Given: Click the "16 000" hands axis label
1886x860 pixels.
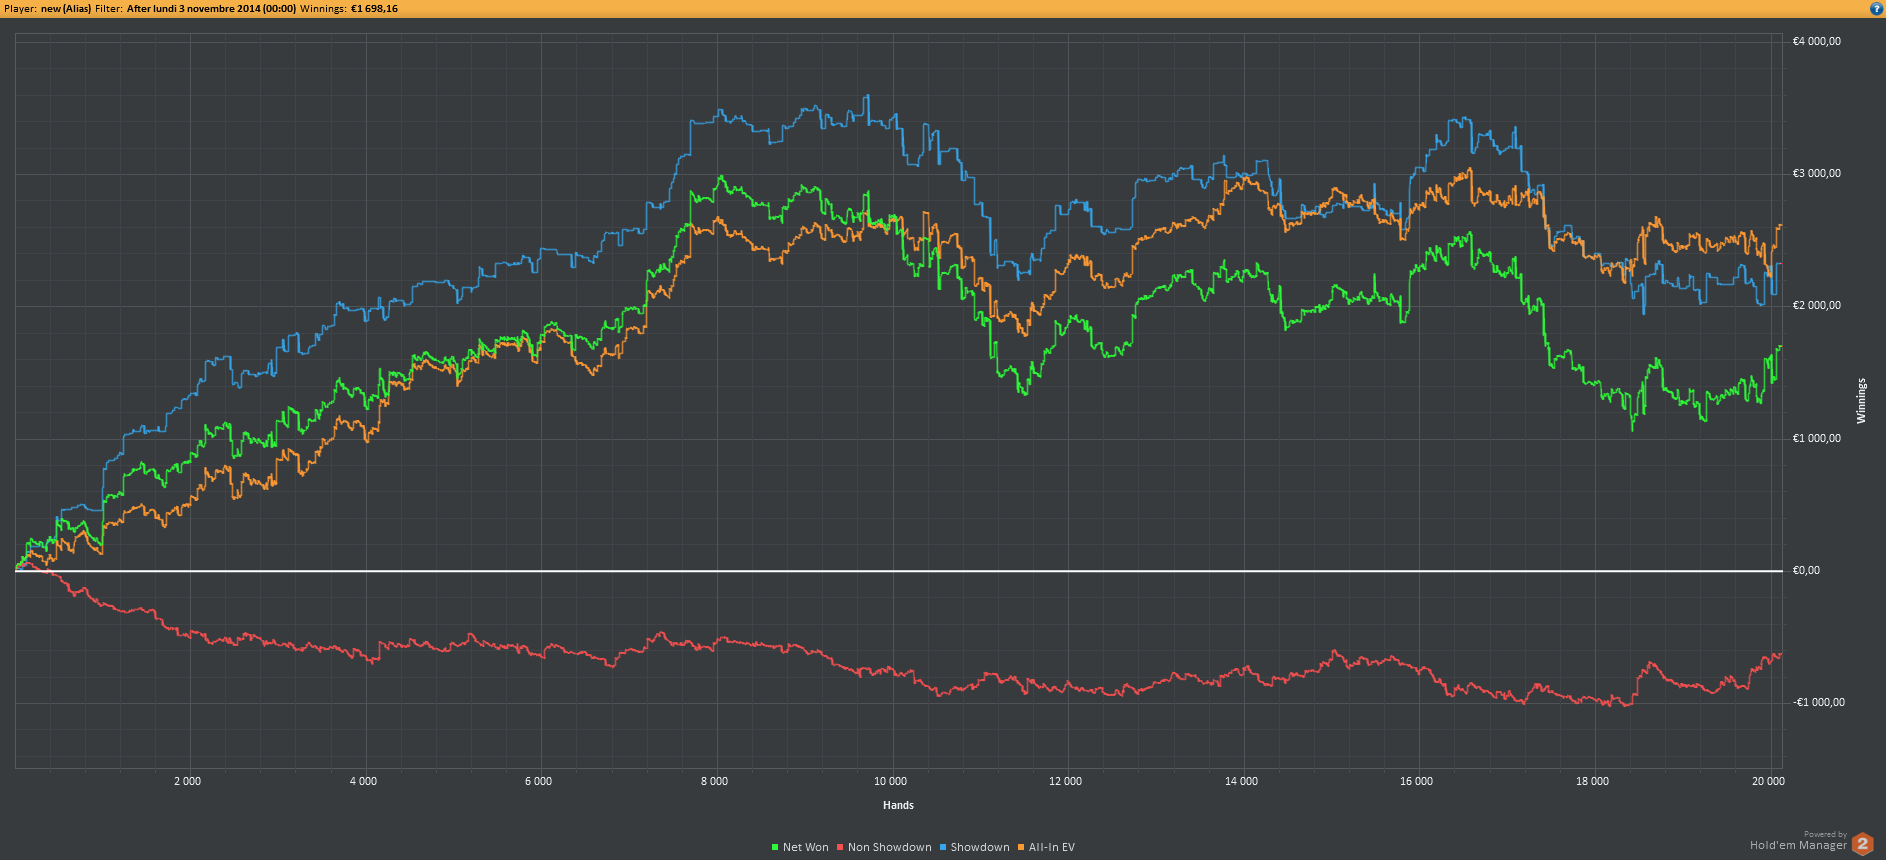Looking at the screenshot, I should click(1416, 782).
